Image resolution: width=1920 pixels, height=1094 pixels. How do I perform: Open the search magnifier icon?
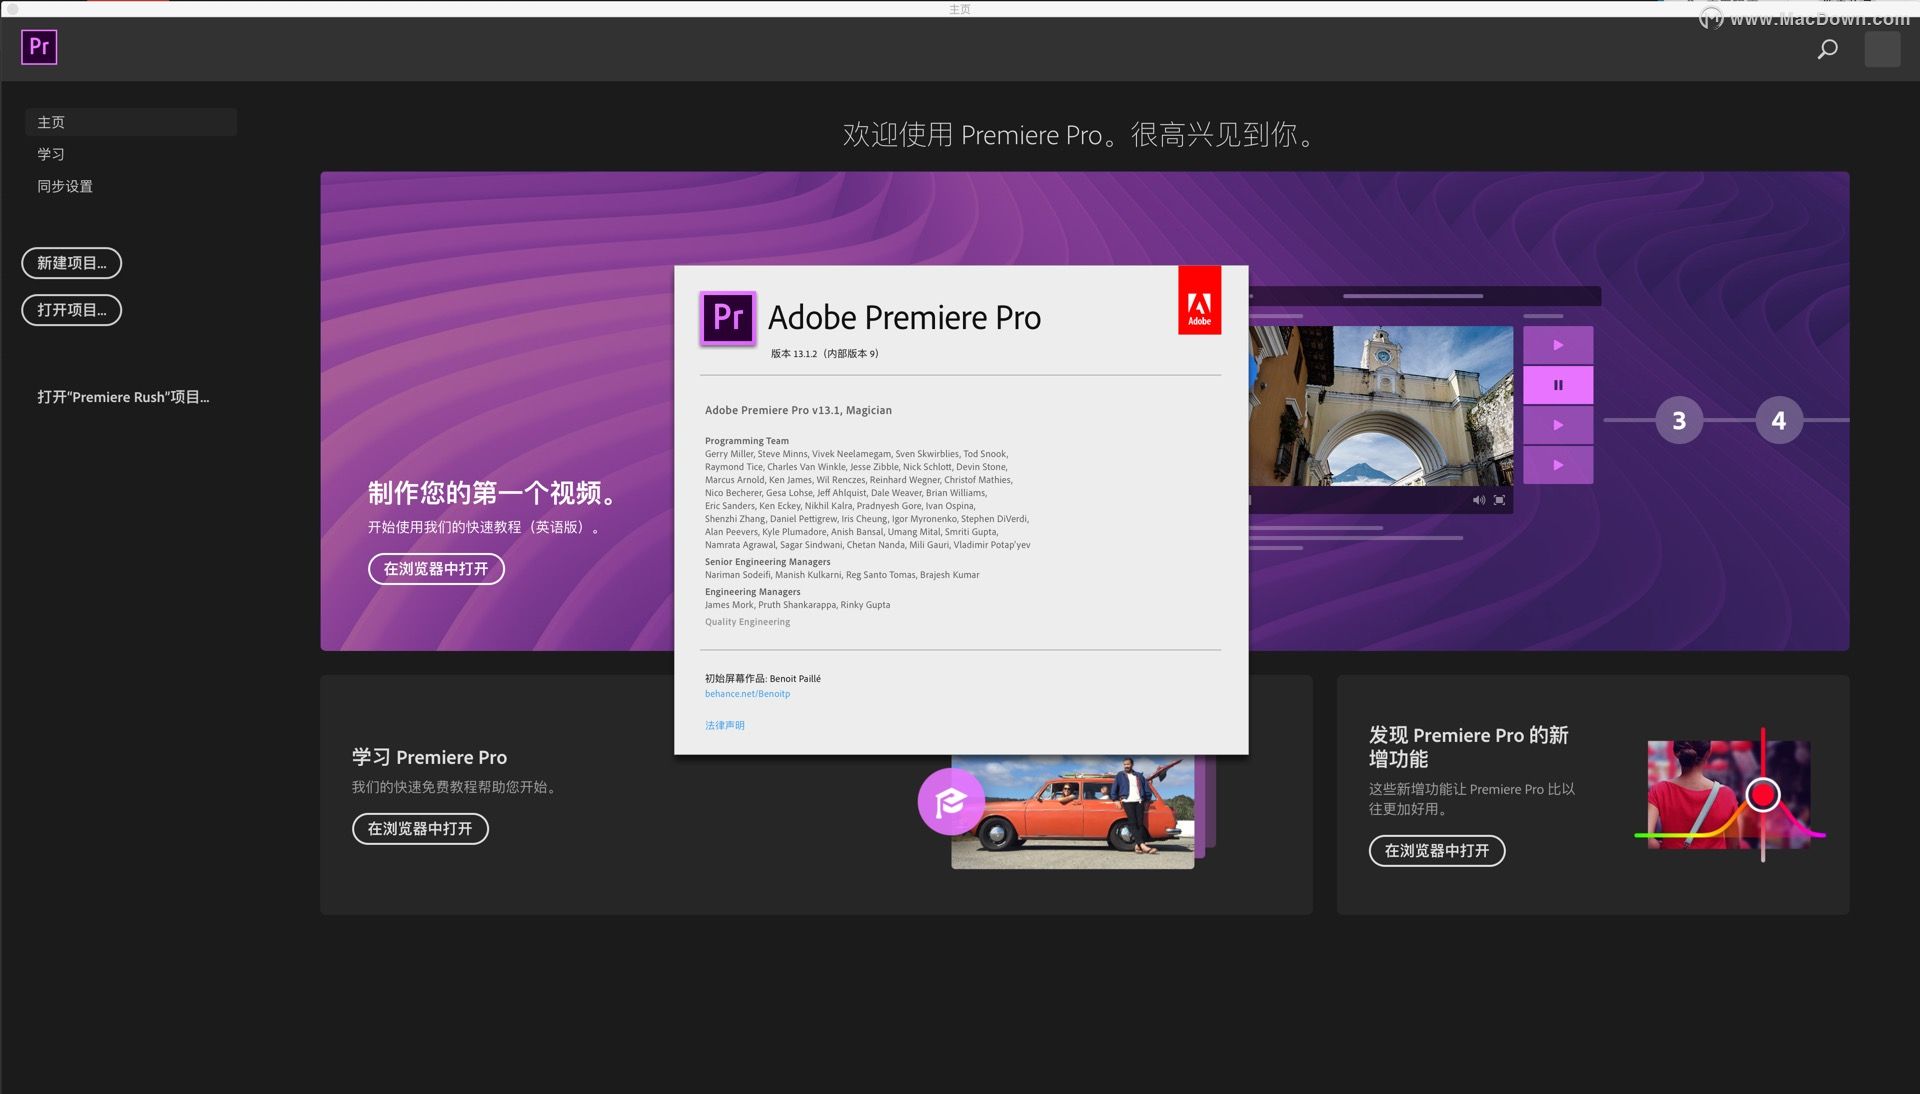1827,49
